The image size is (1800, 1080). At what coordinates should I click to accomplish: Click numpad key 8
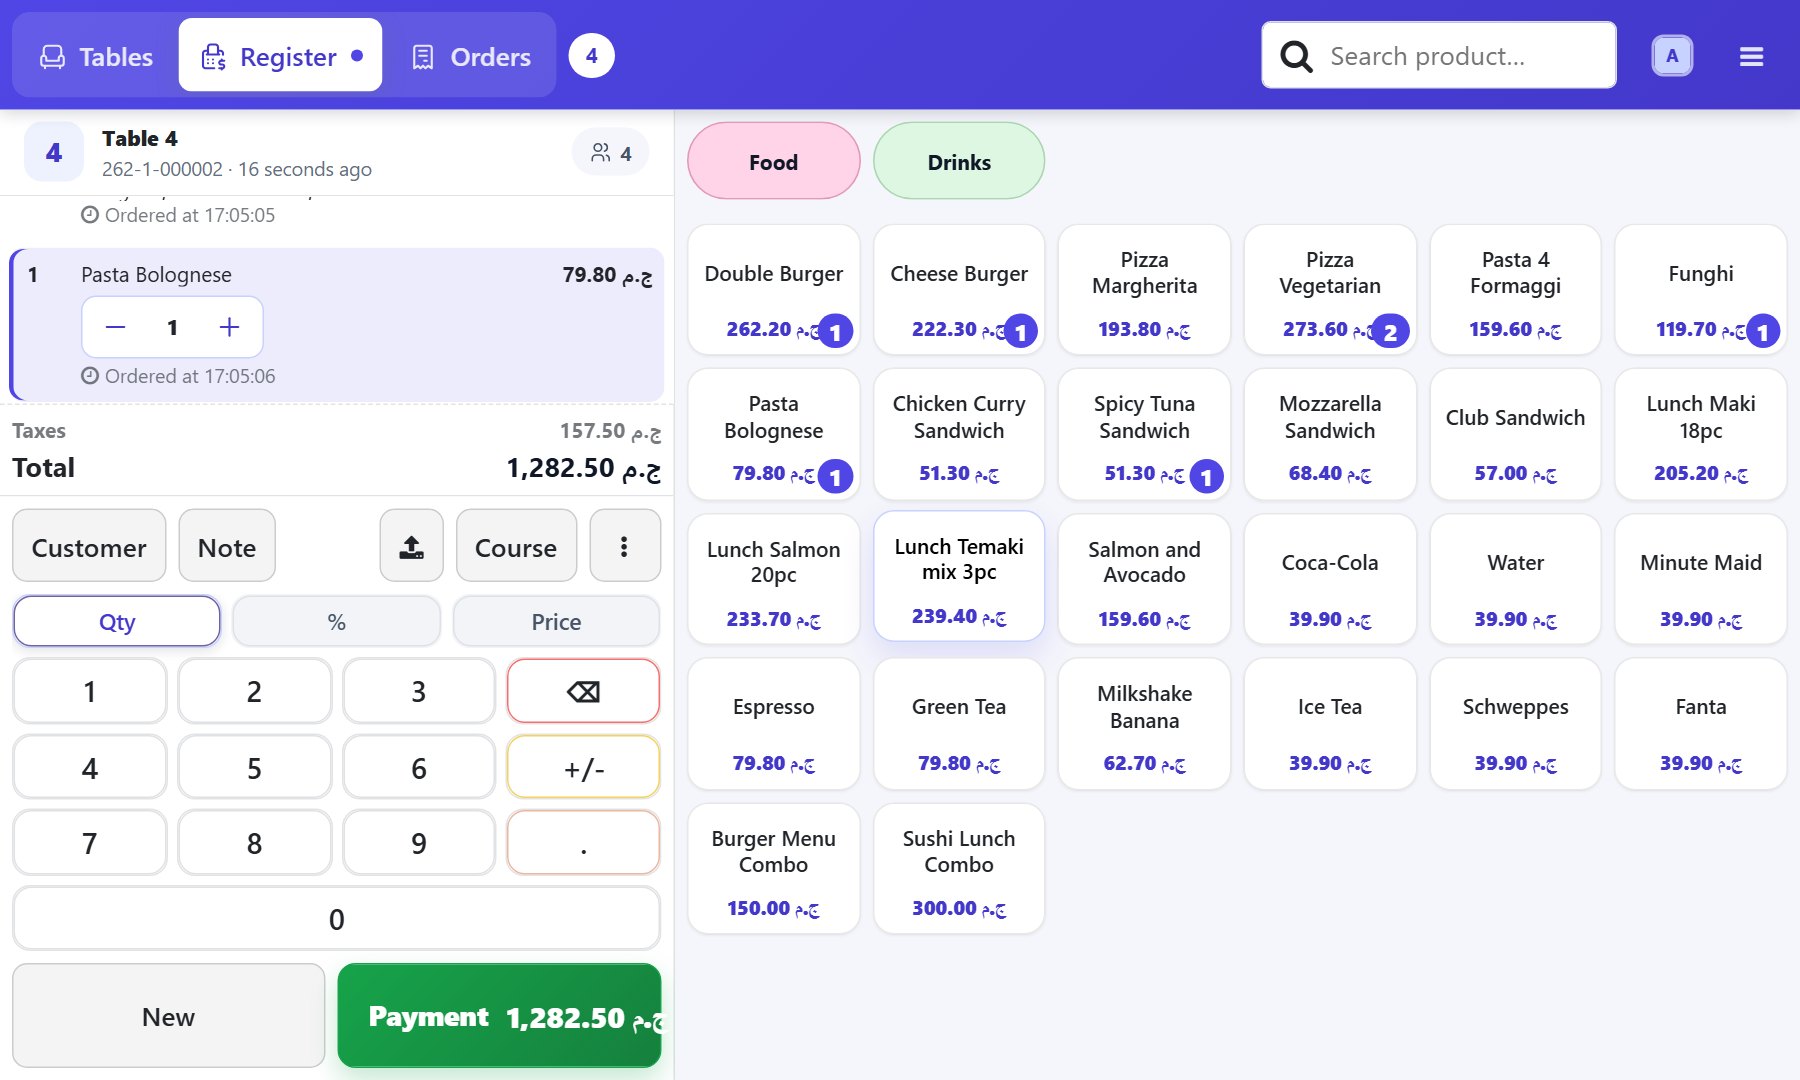coord(254,843)
